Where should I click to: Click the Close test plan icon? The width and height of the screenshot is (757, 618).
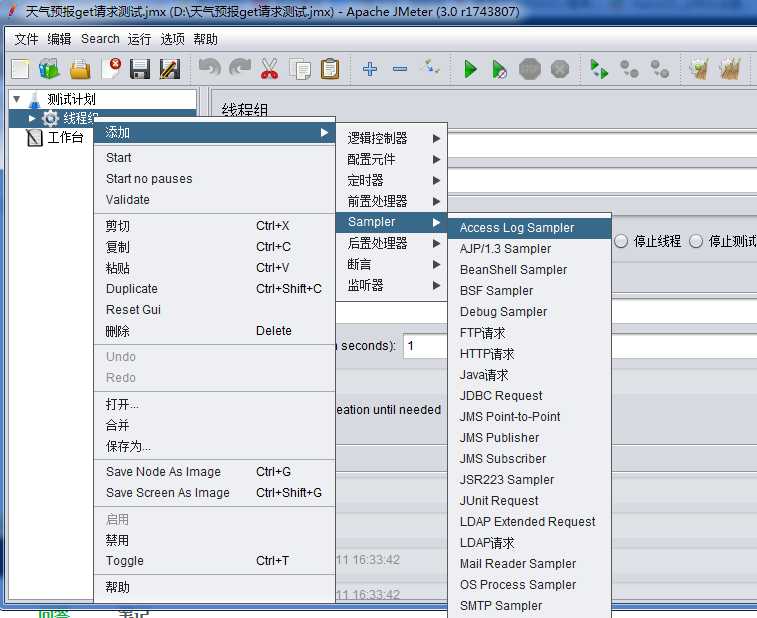111,69
